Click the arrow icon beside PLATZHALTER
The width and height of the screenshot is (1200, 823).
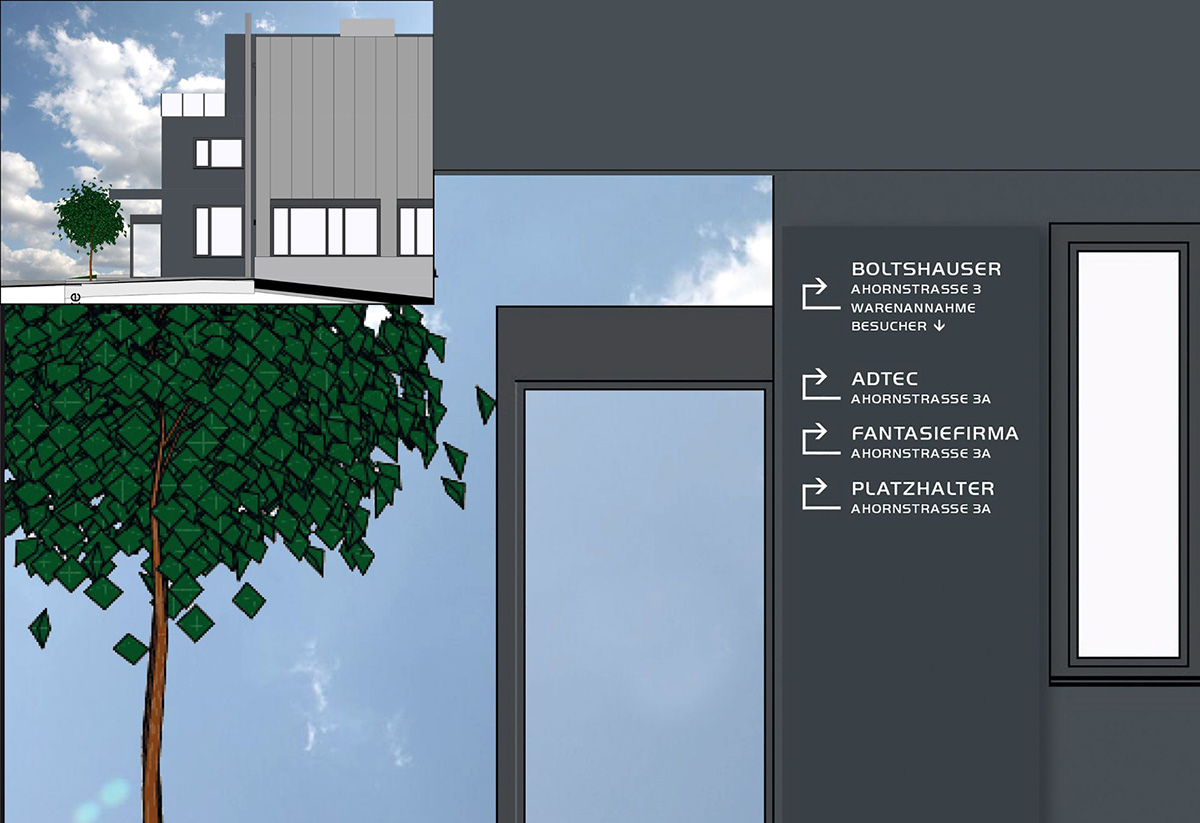pos(820,494)
